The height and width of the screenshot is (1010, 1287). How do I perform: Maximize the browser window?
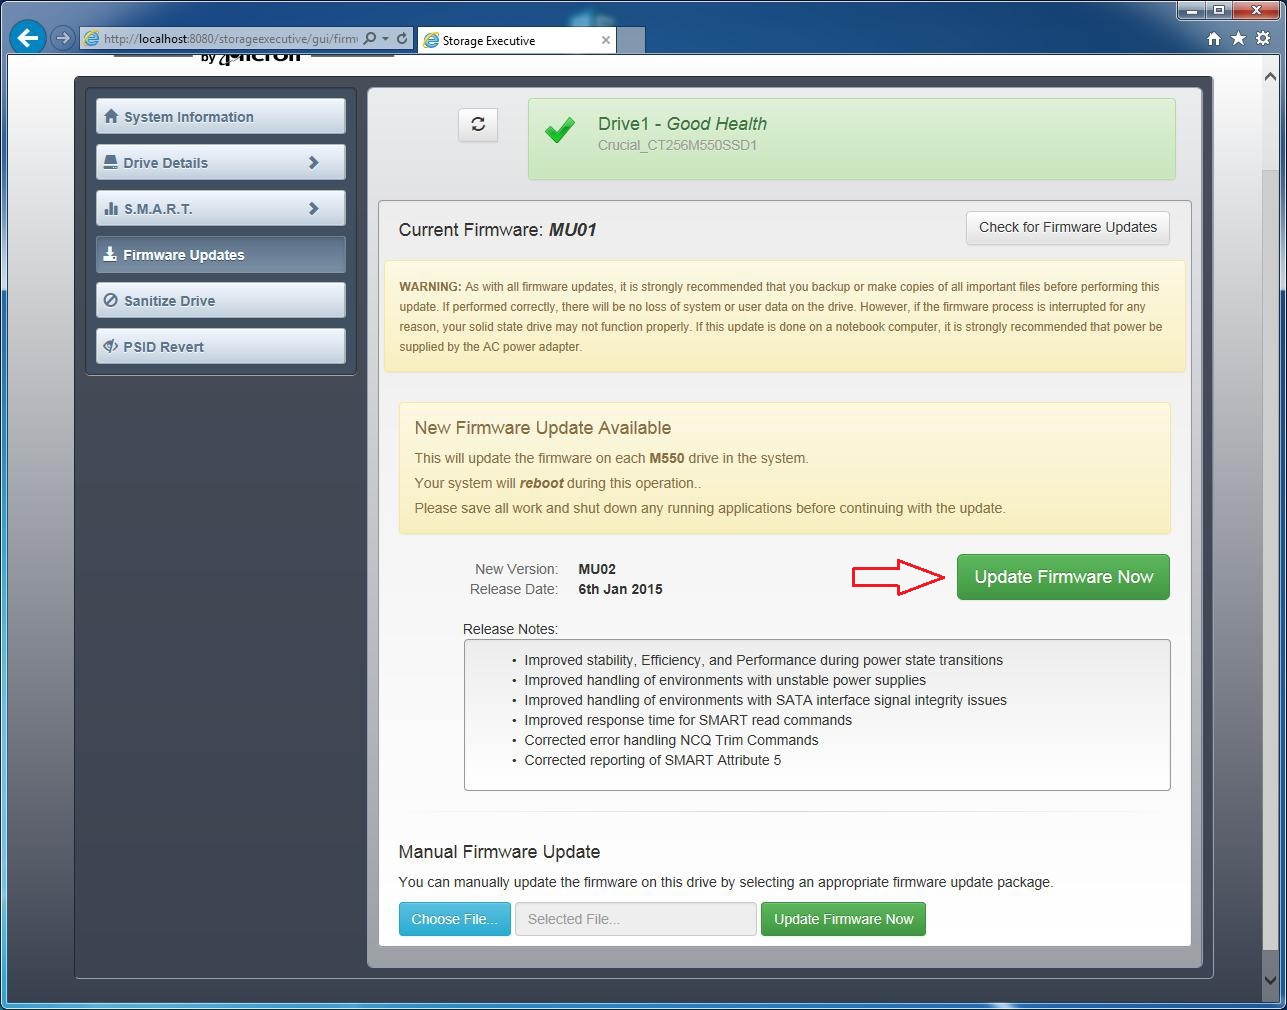click(1219, 10)
